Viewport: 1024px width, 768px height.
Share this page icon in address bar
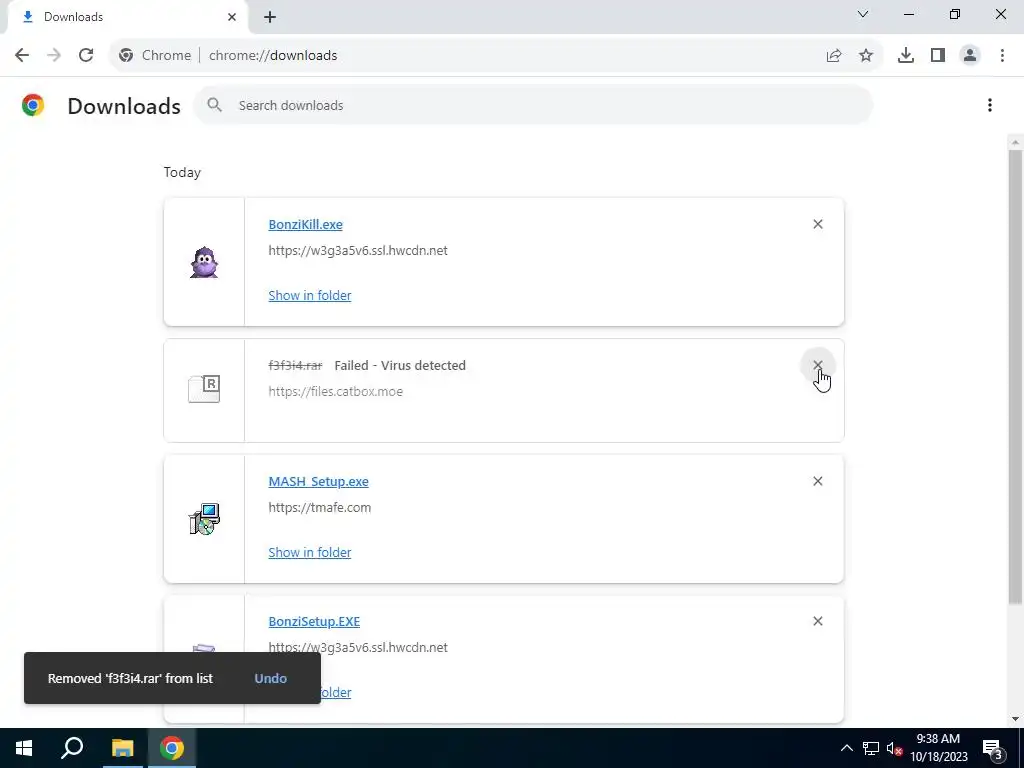click(x=834, y=56)
